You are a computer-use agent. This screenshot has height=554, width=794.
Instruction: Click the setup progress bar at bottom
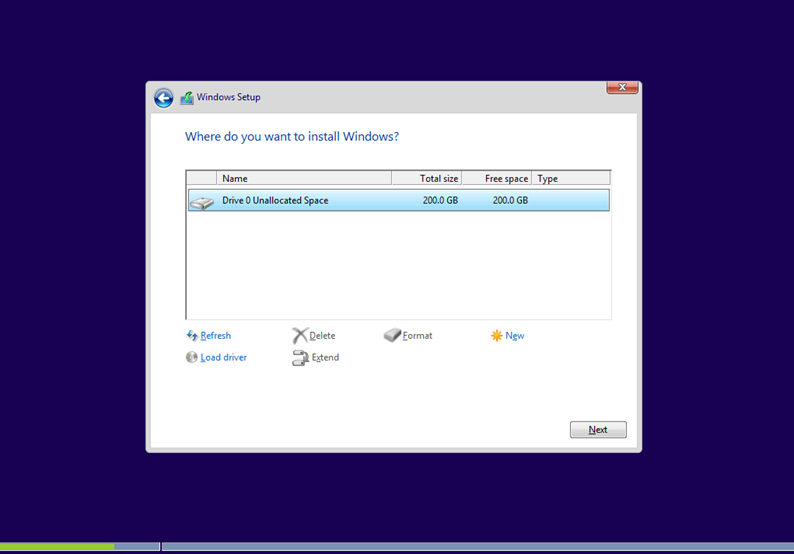(x=397, y=546)
